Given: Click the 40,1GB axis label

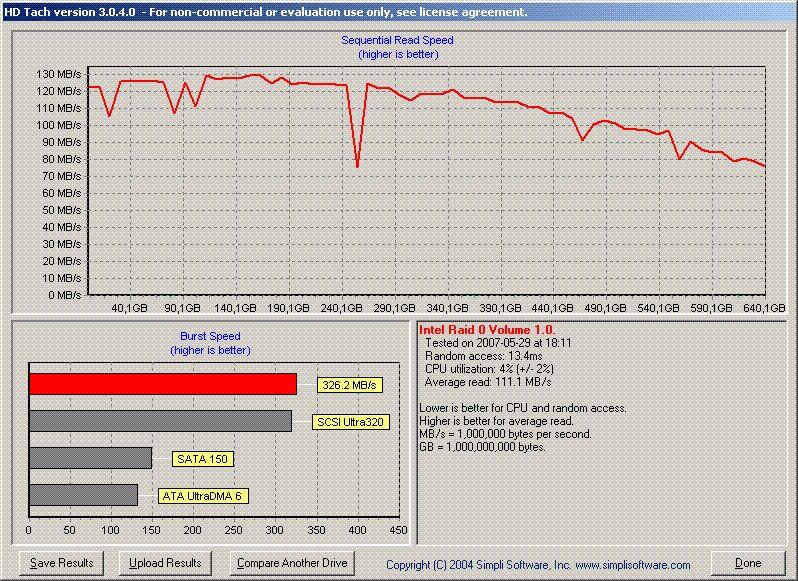Looking at the screenshot, I should 129,308.
